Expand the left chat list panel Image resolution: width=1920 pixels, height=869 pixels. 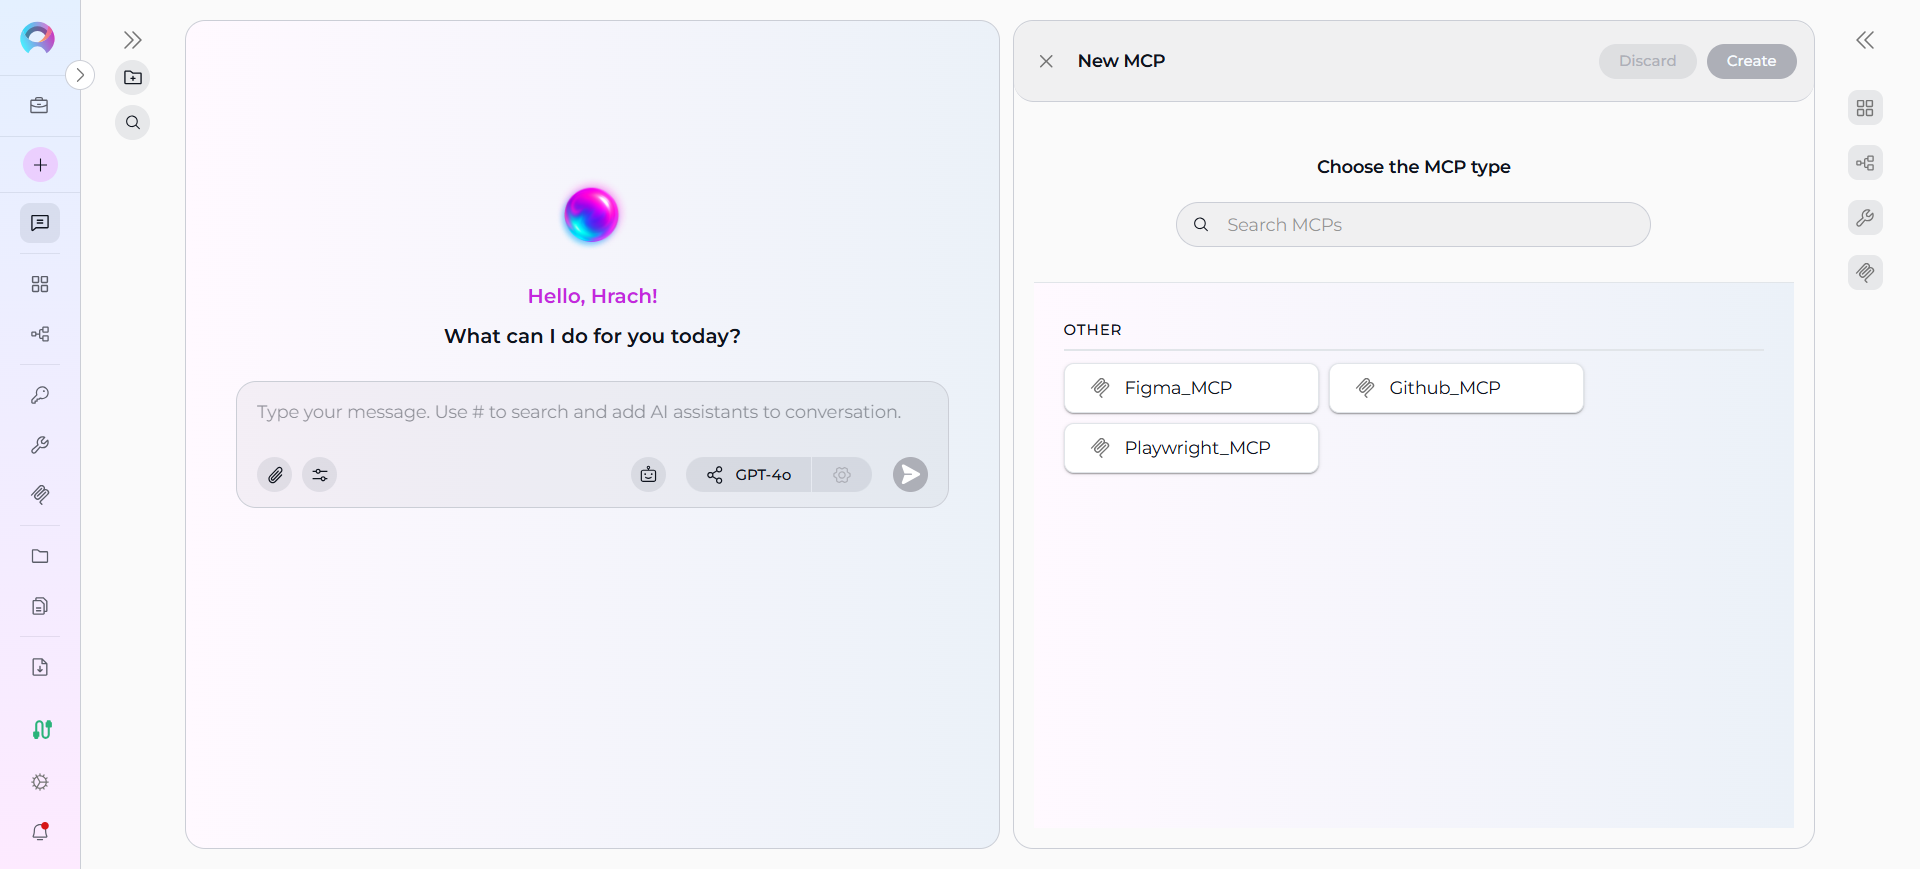(133, 40)
